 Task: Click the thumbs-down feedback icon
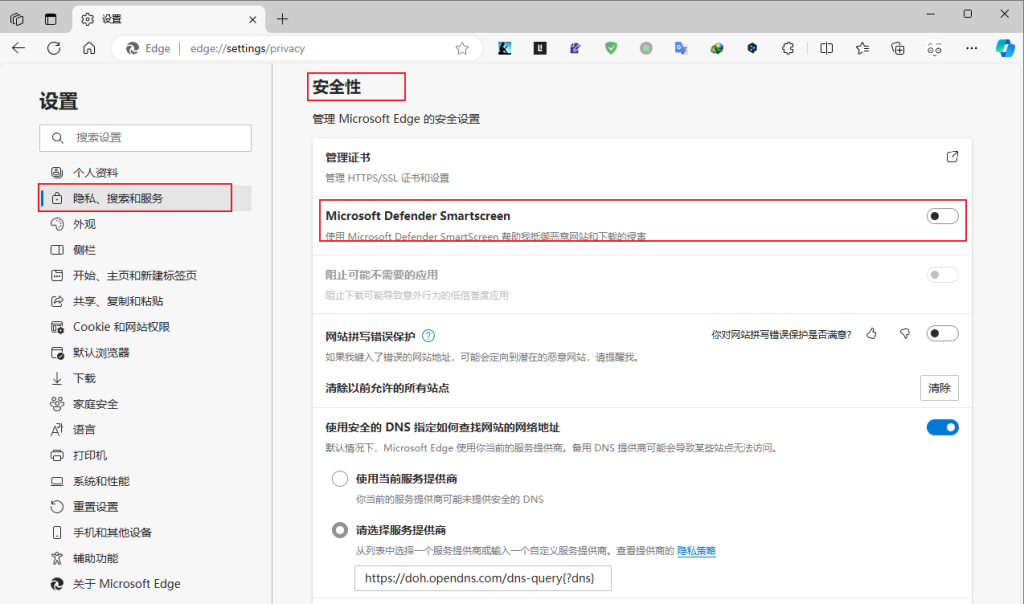[904, 334]
